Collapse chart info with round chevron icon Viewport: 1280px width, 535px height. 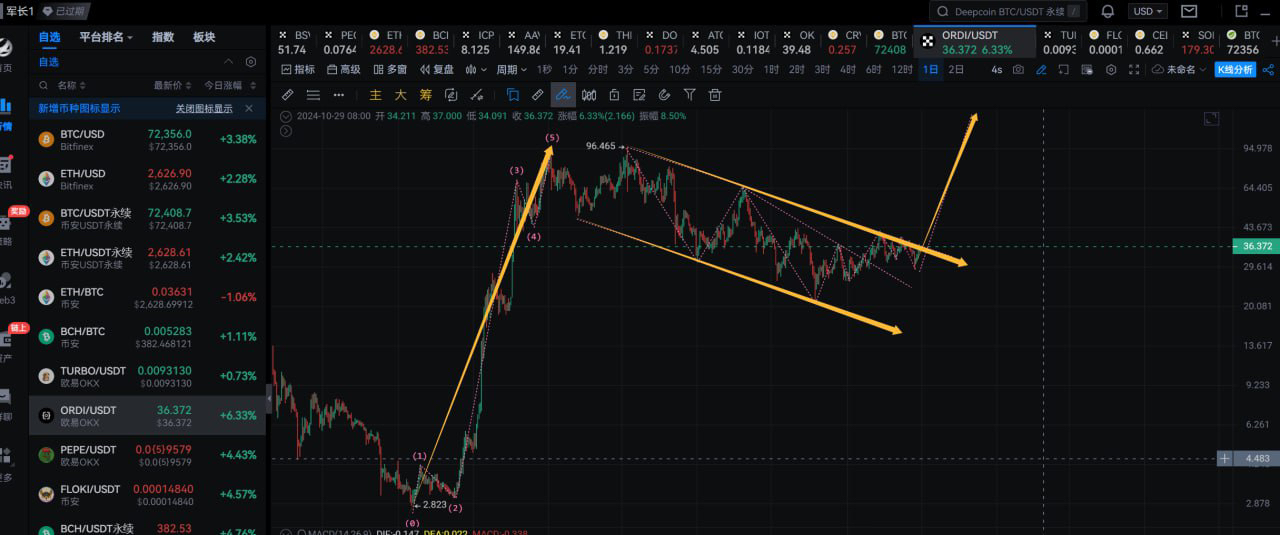(x=286, y=116)
